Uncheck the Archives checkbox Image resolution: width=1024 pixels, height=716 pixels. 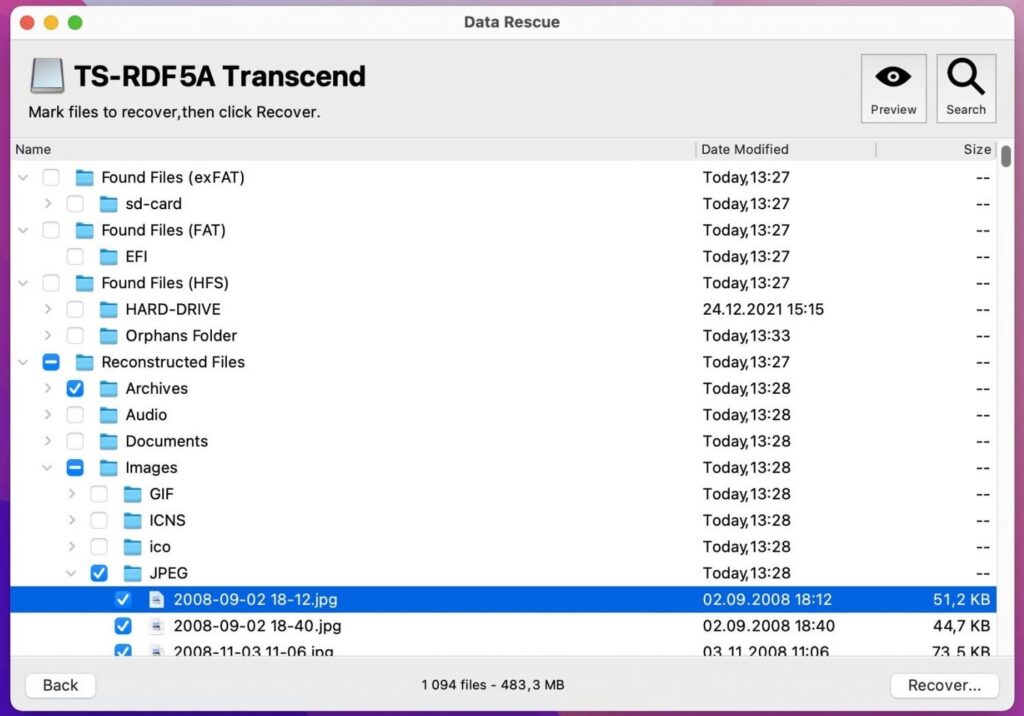click(x=74, y=388)
